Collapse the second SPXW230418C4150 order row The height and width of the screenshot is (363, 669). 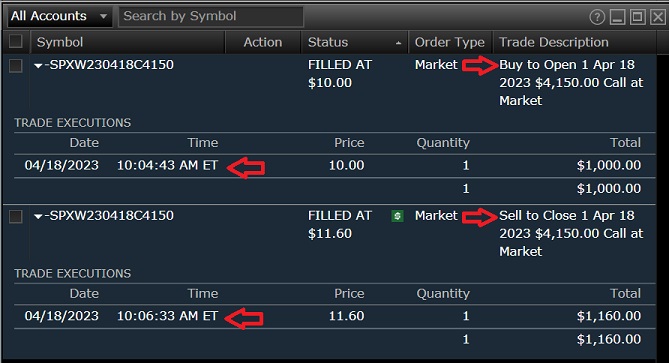(38, 217)
